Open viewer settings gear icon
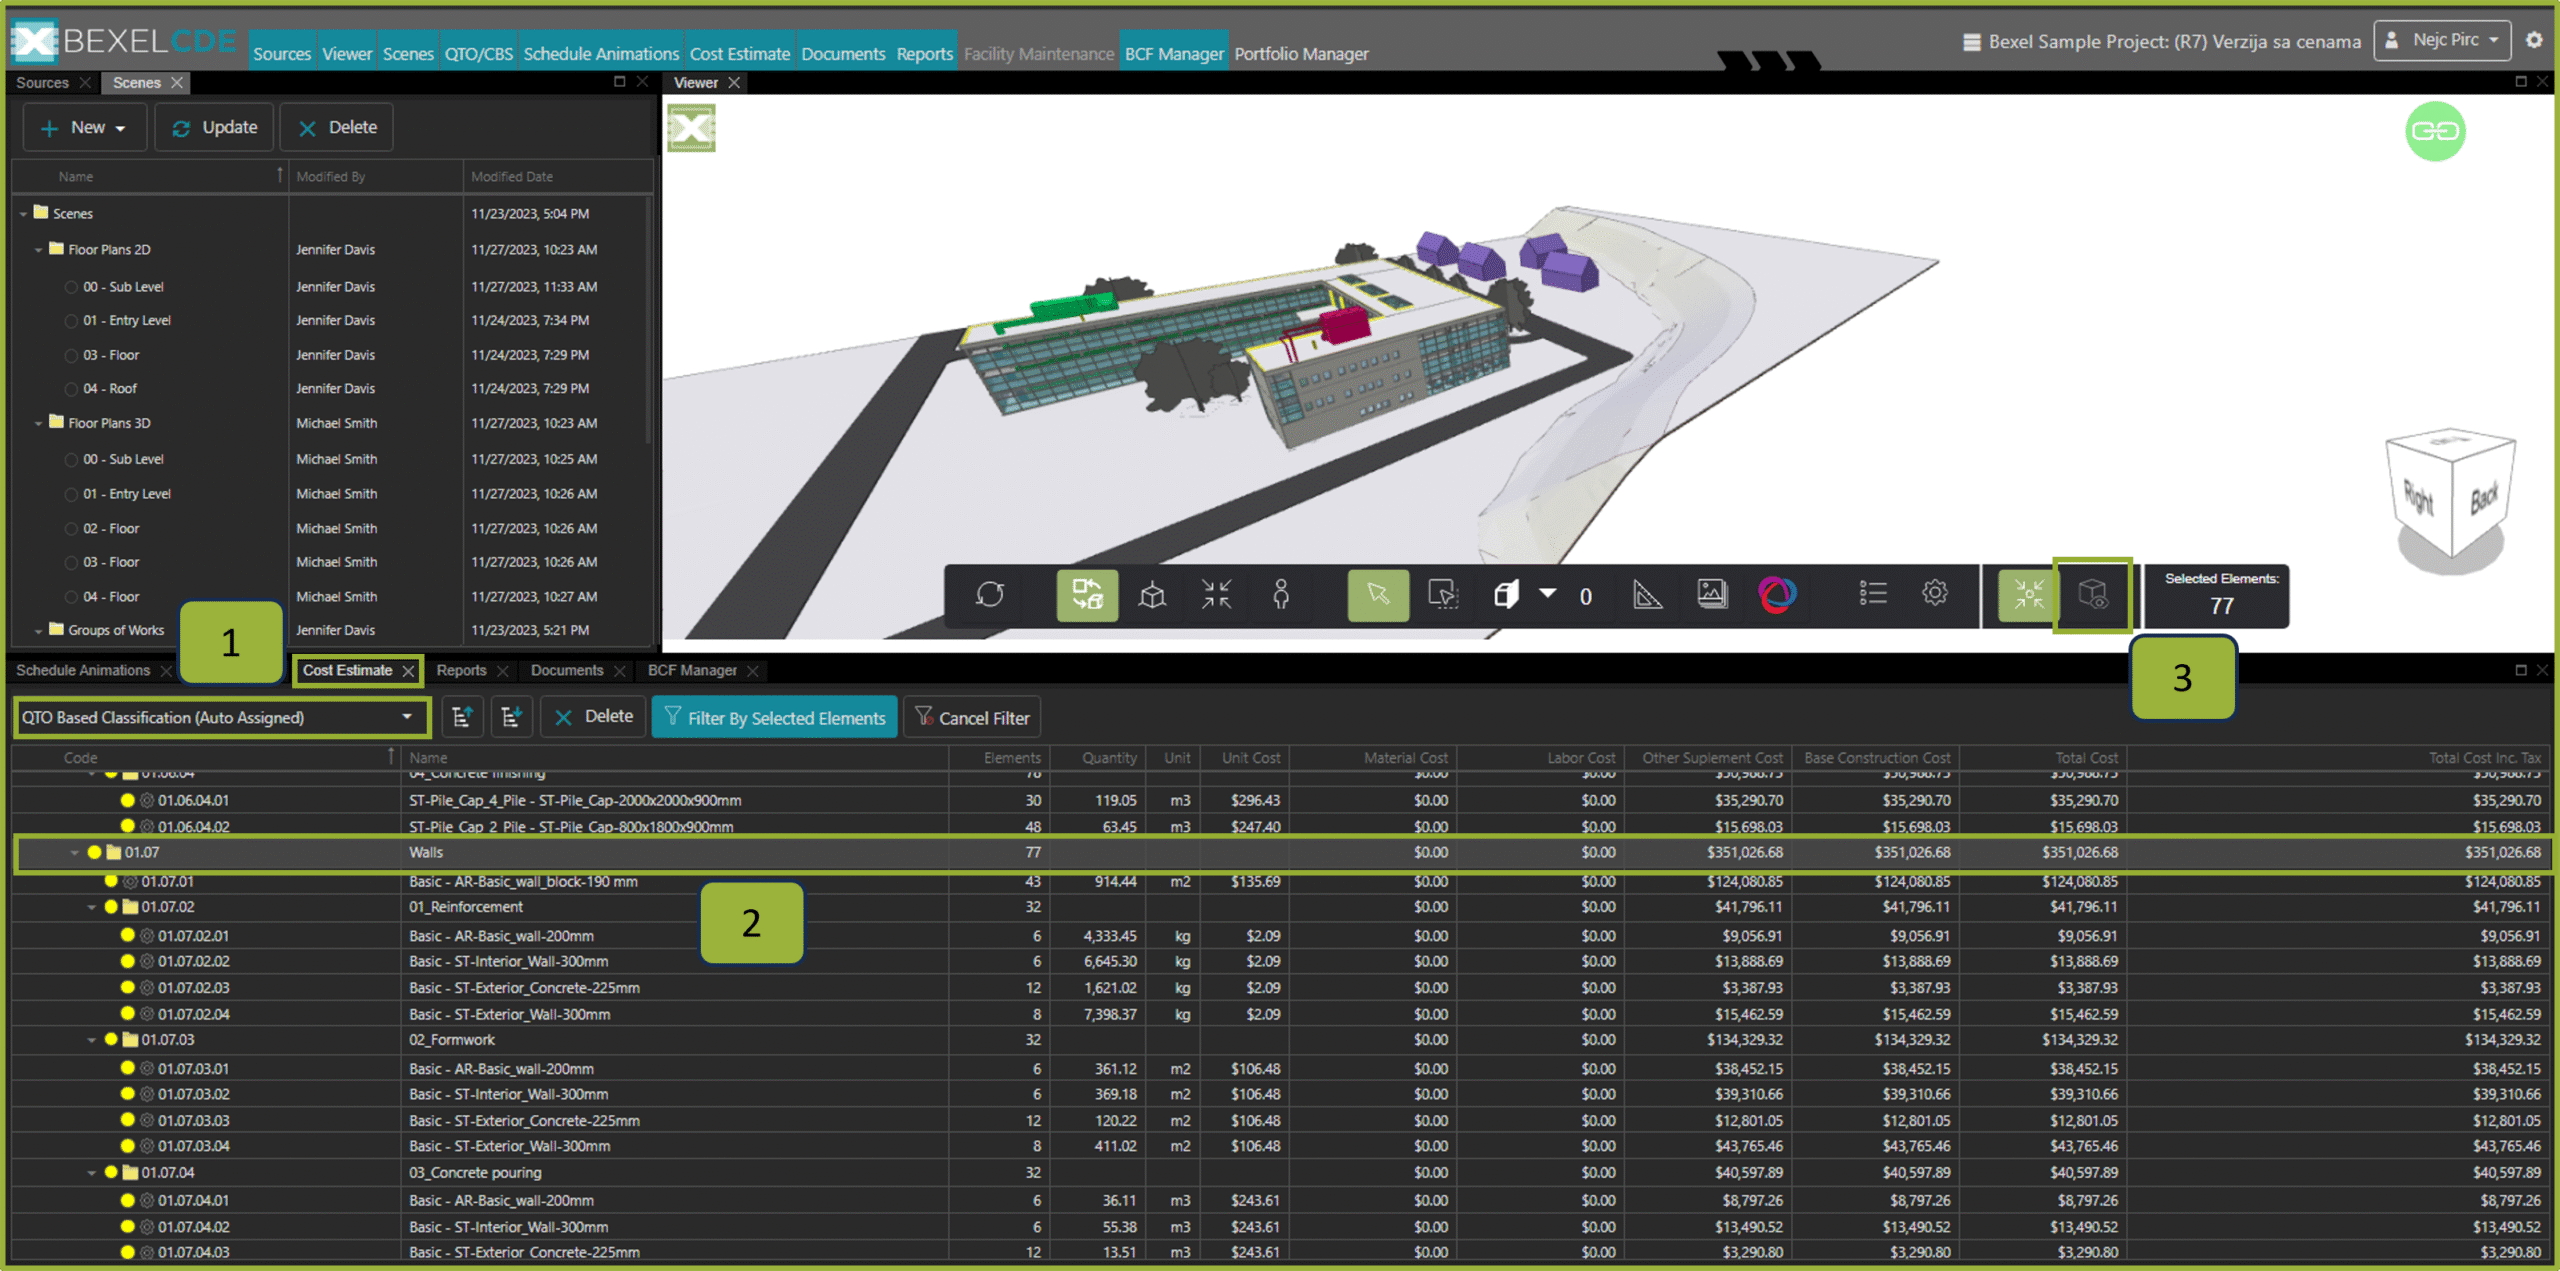This screenshot has height=1271, width=2560. (x=1936, y=594)
